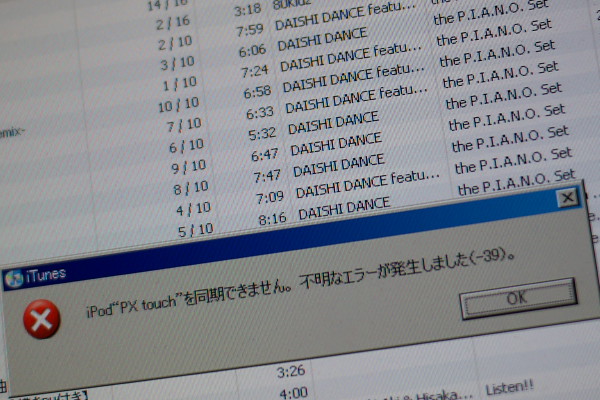Select track row numbered 10 / 10
This screenshot has height=400, width=600.
point(179,105)
